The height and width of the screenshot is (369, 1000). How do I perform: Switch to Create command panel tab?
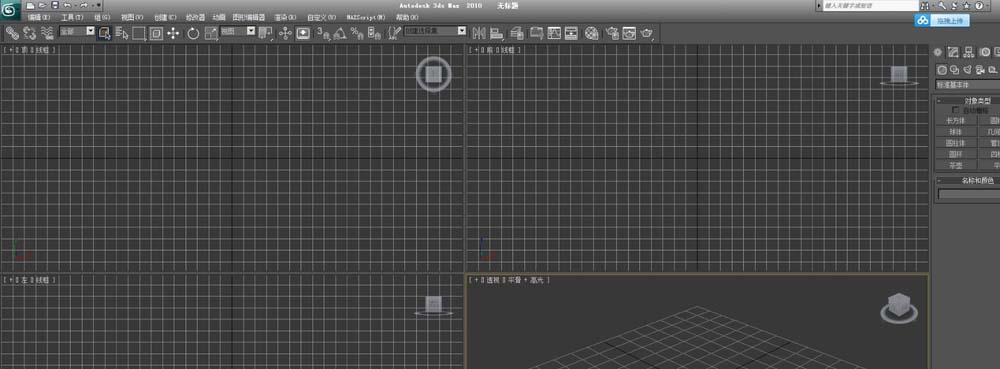[x=937, y=52]
